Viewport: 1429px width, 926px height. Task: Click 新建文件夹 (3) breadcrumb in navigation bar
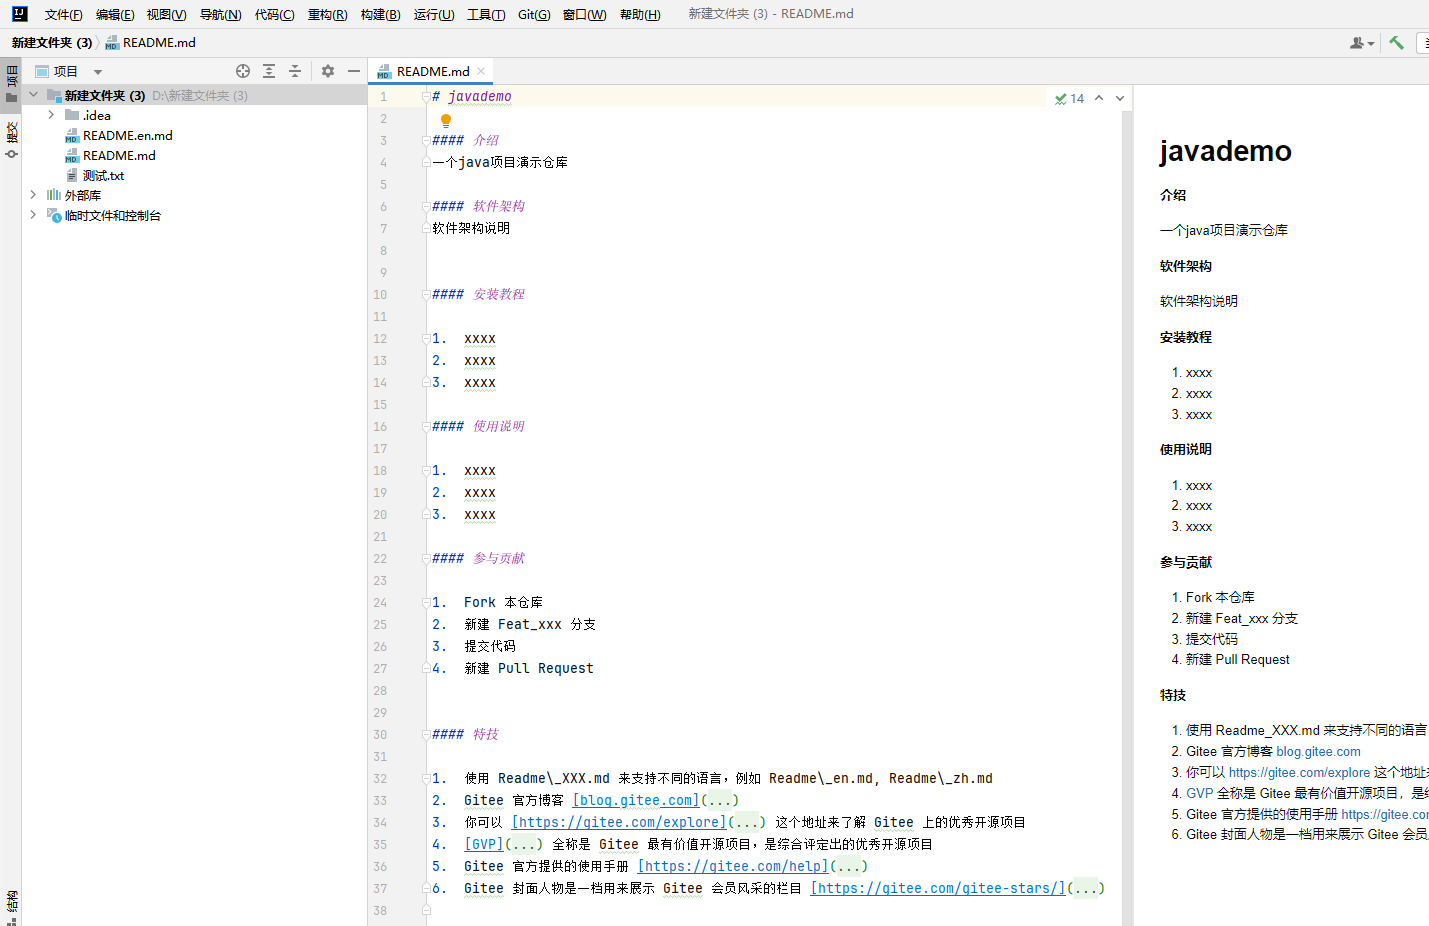tap(52, 42)
